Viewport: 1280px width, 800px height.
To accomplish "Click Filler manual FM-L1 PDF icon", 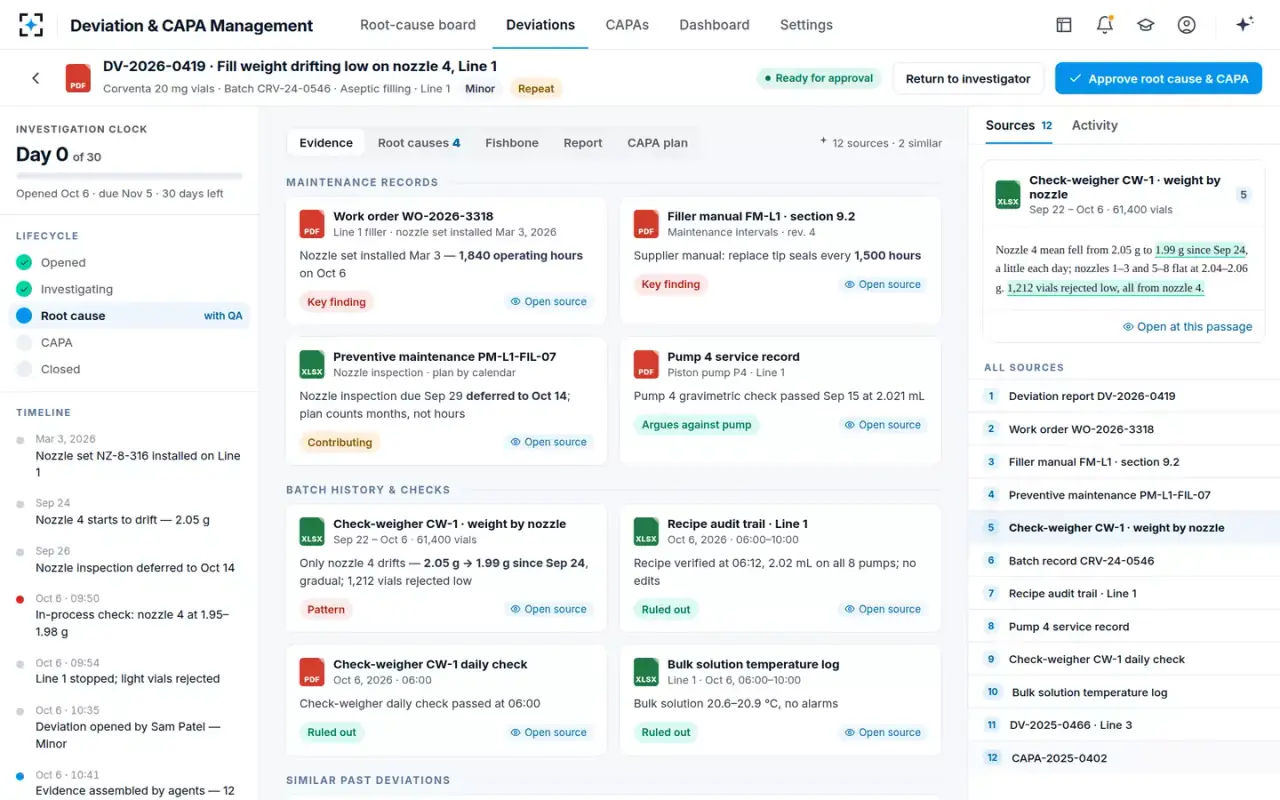I will pos(646,223).
